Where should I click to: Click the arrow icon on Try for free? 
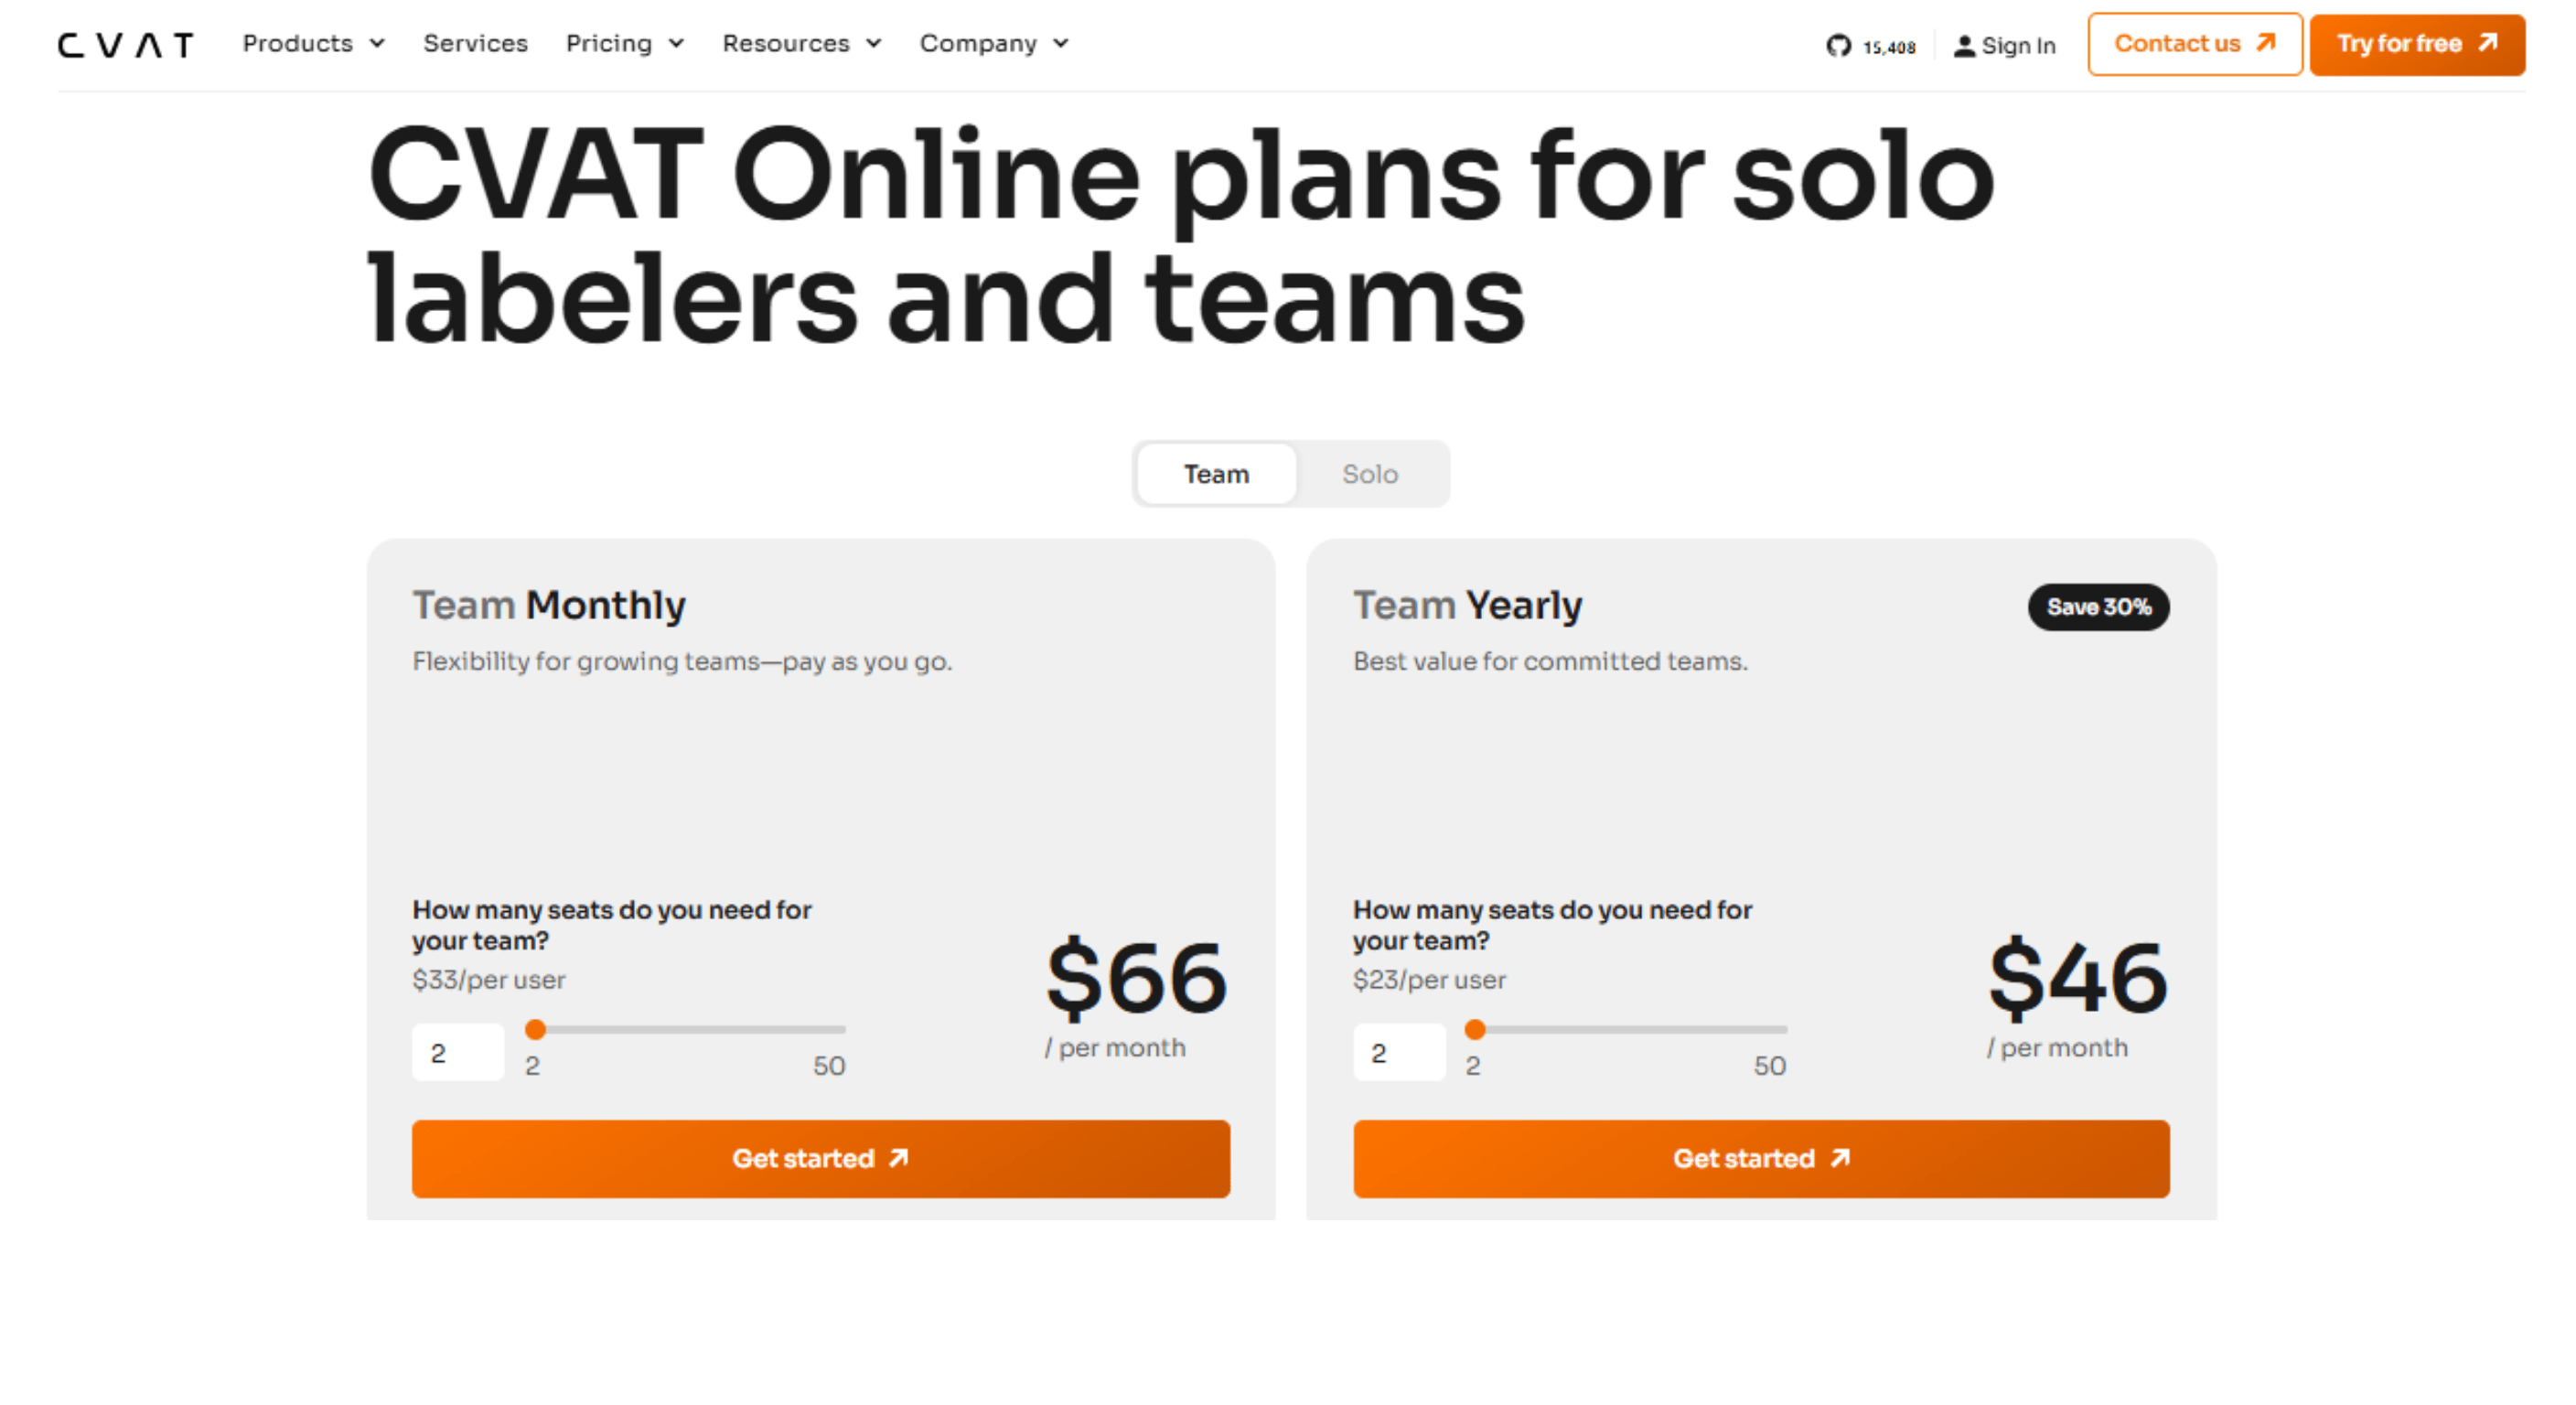2488,43
